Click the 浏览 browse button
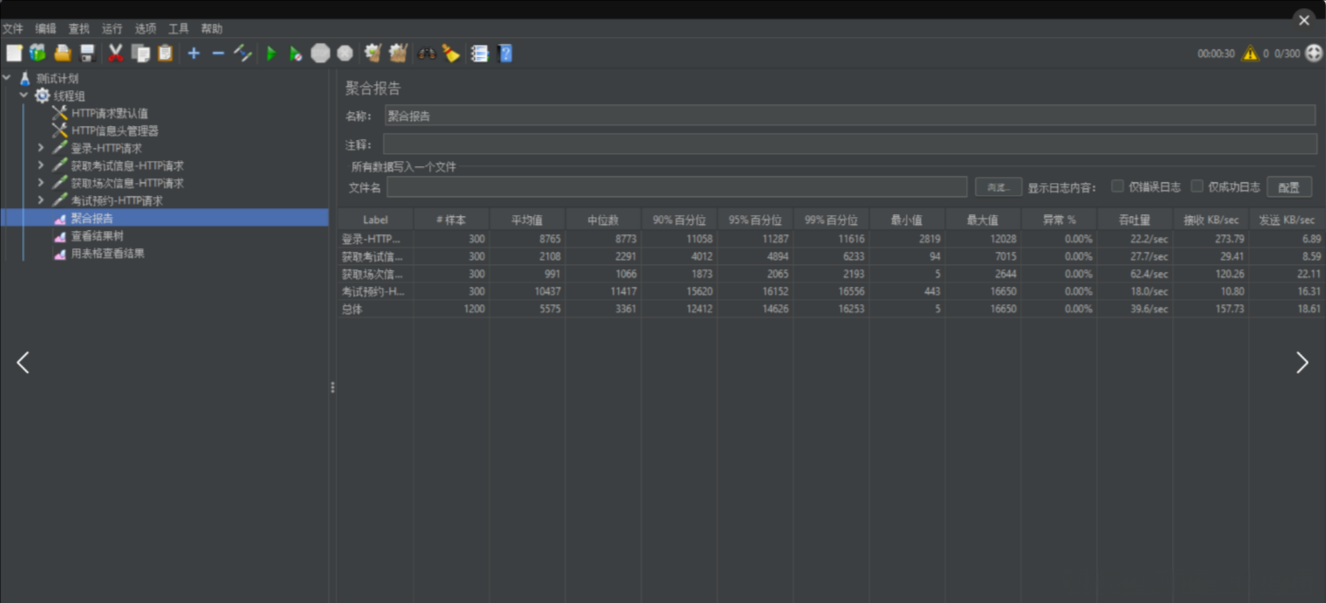Image resolution: width=1326 pixels, height=603 pixels. point(998,187)
